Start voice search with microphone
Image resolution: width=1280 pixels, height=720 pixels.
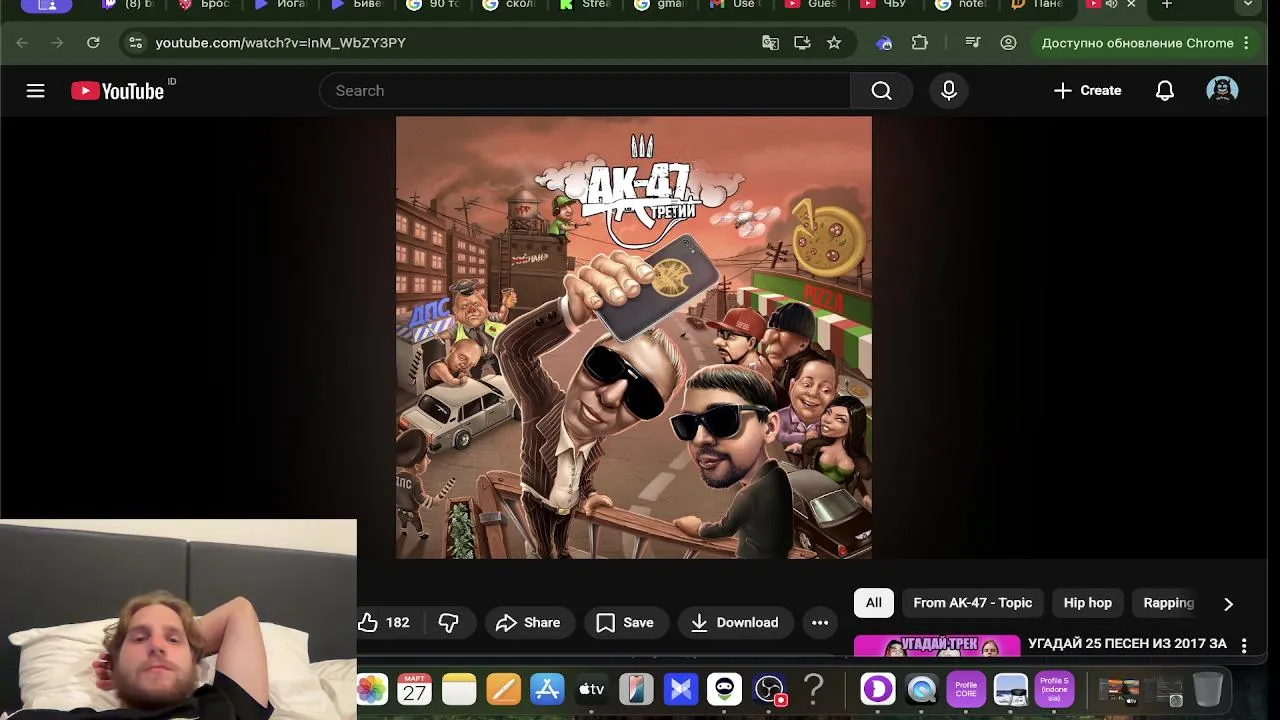click(x=949, y=91)
